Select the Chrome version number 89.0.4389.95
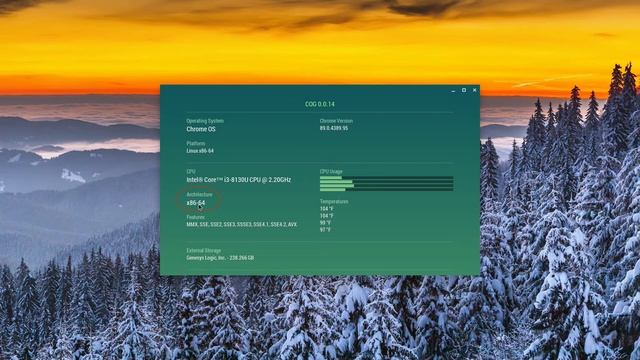The width and height of the screenshot is (640, 360). (x=334, y=128)
